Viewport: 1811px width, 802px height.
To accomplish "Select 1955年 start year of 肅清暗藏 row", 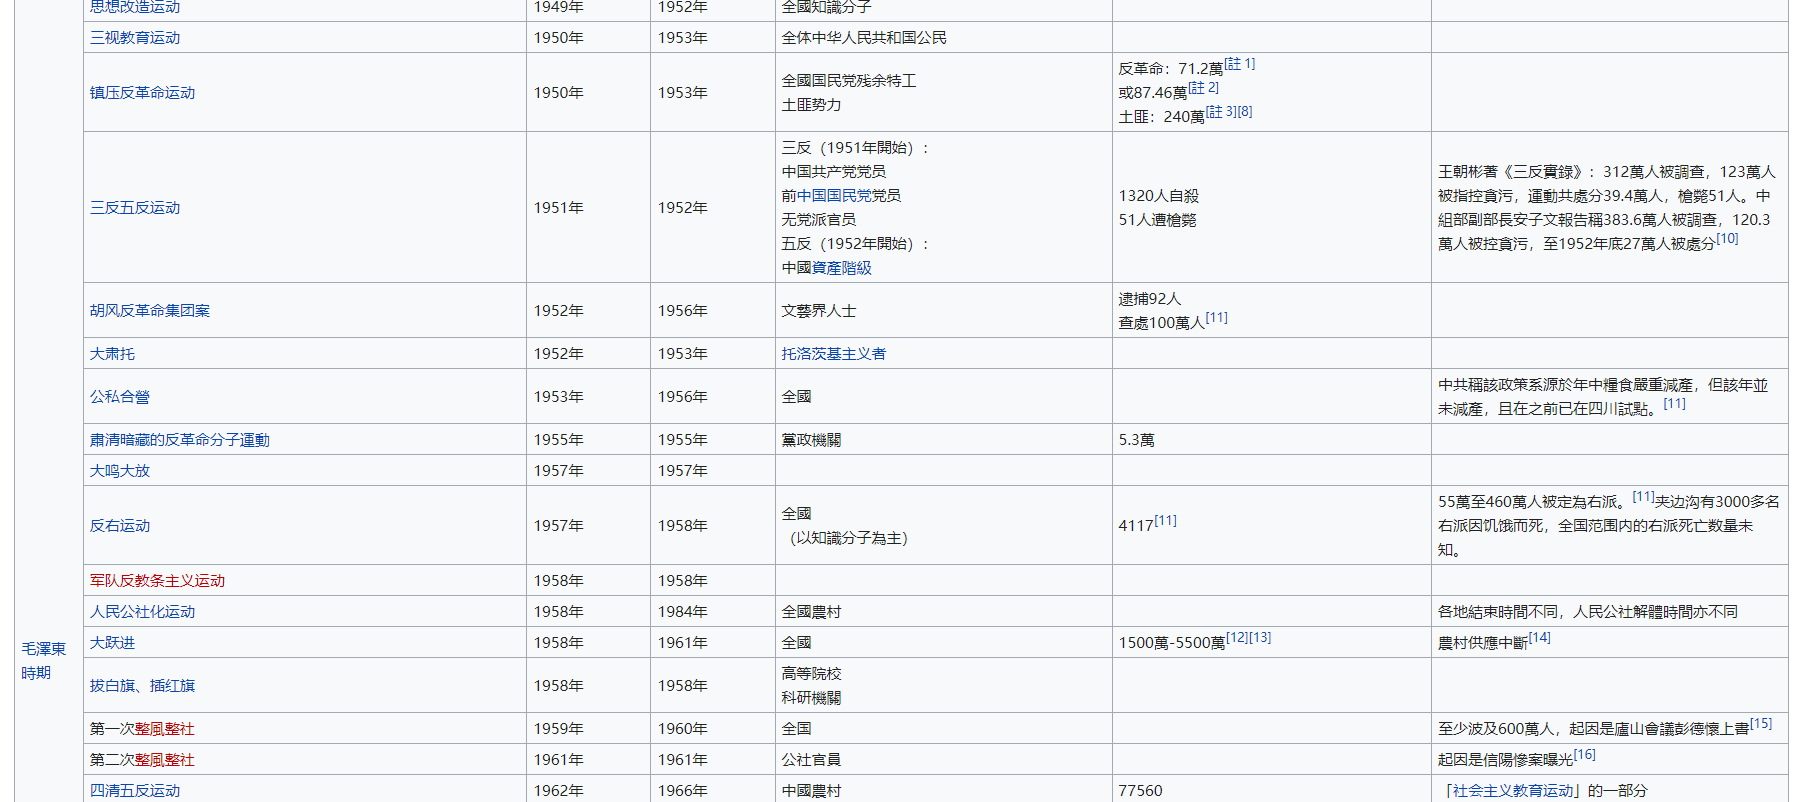I will pyautogui.click(x=559, y=440).
